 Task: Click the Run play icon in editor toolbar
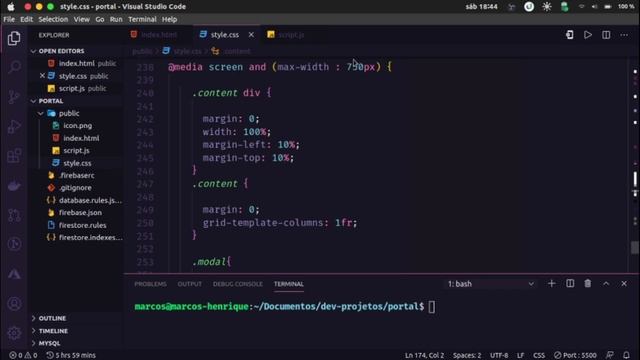click(588, 35)
